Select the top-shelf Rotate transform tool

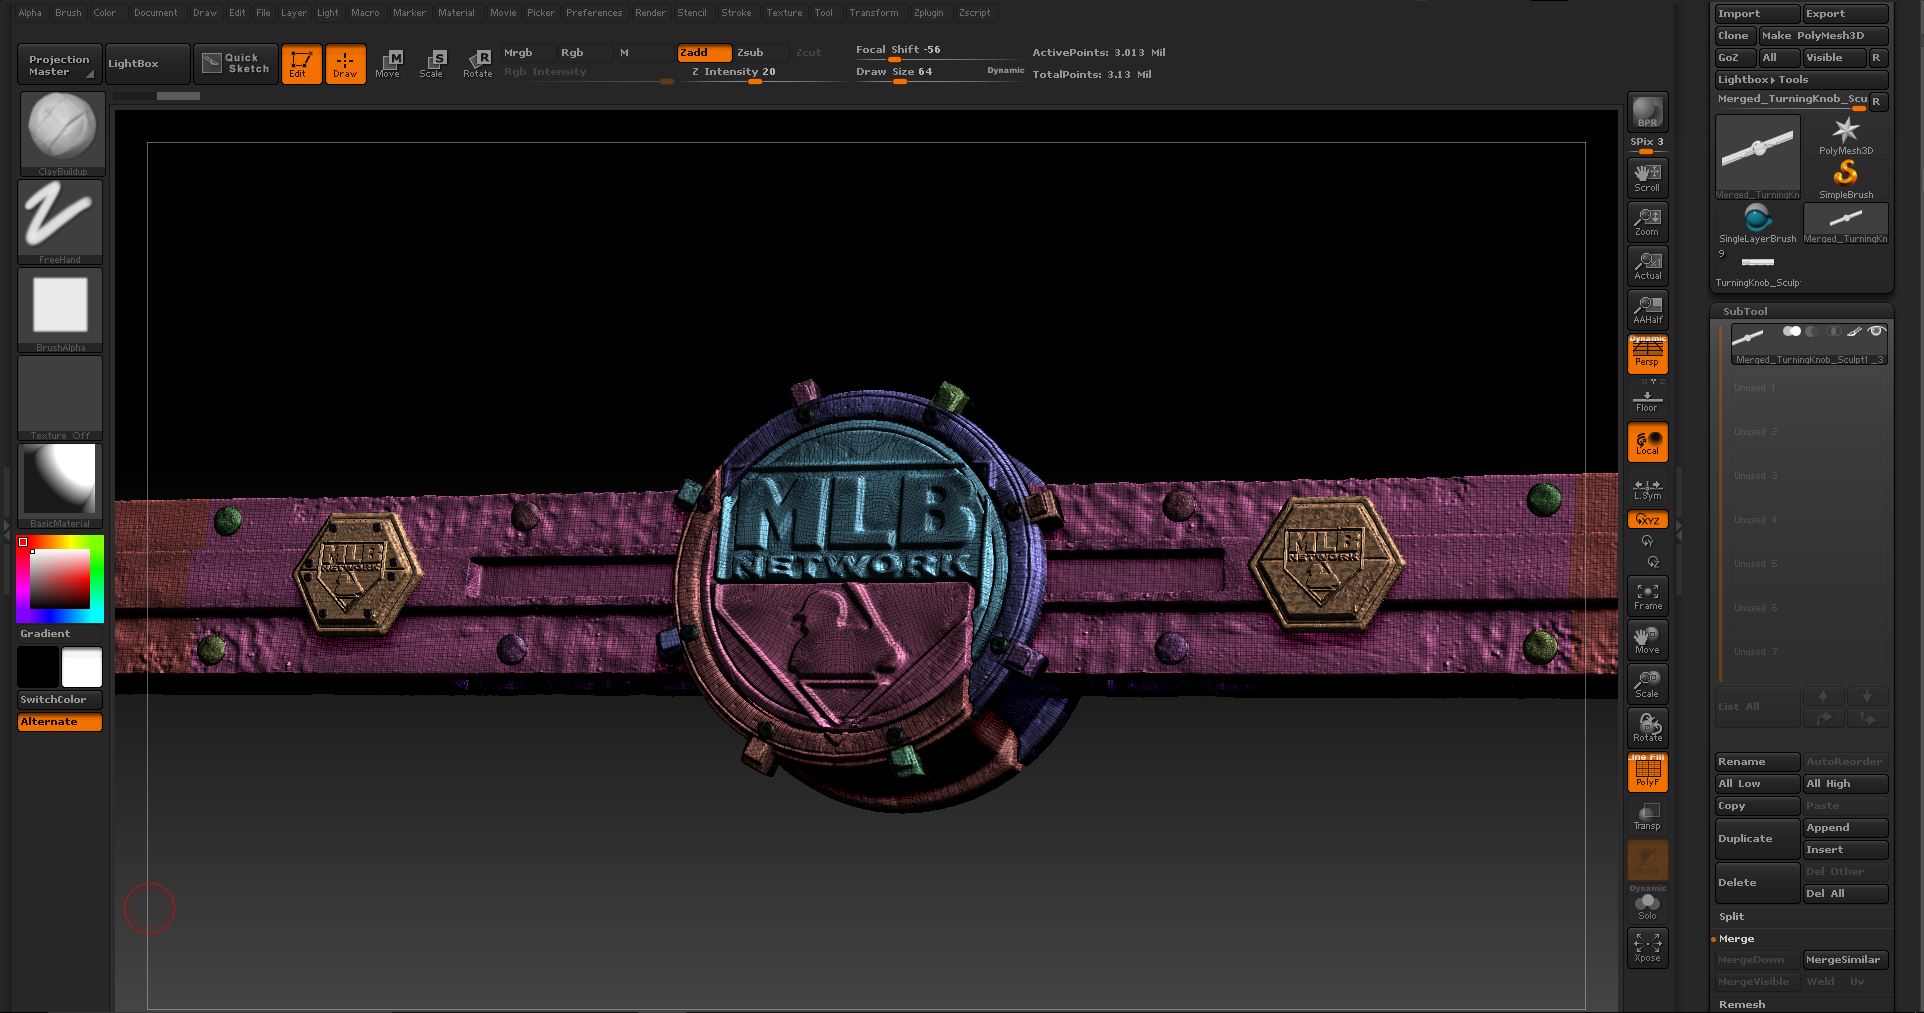[x=478, y=64]
